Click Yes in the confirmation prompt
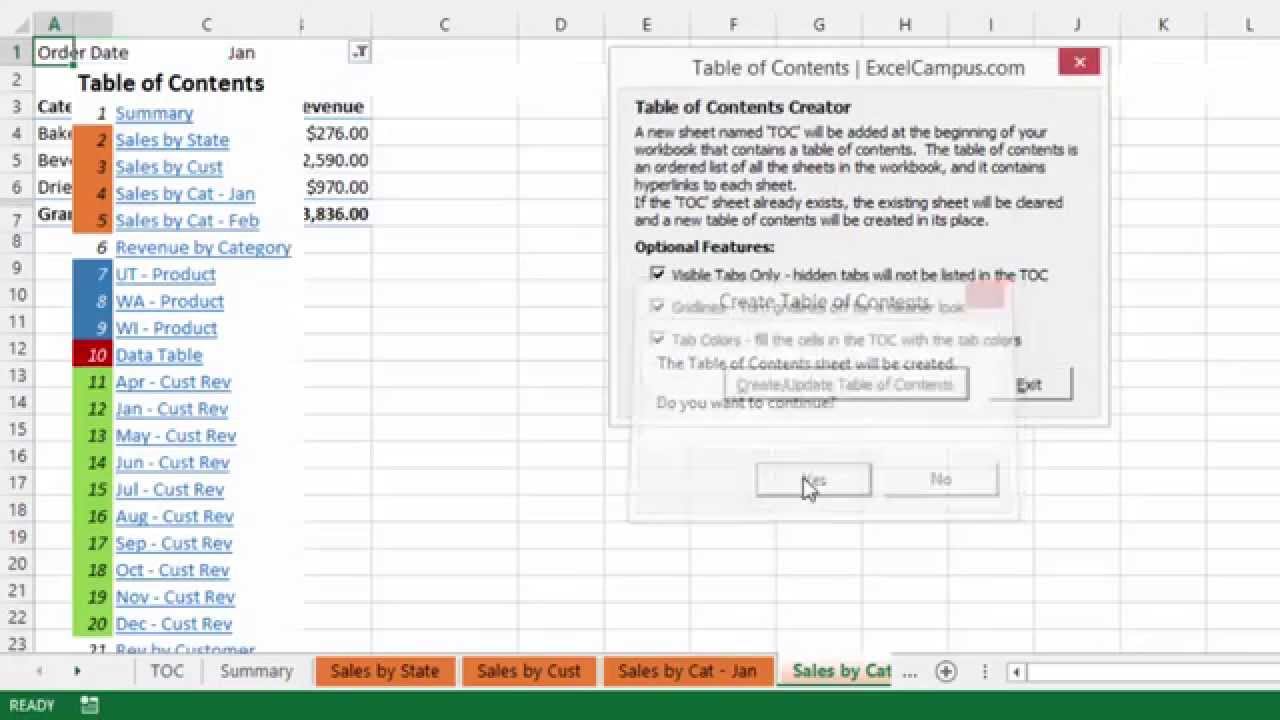The image size is (1280, 720). click(x=813, y=480)
